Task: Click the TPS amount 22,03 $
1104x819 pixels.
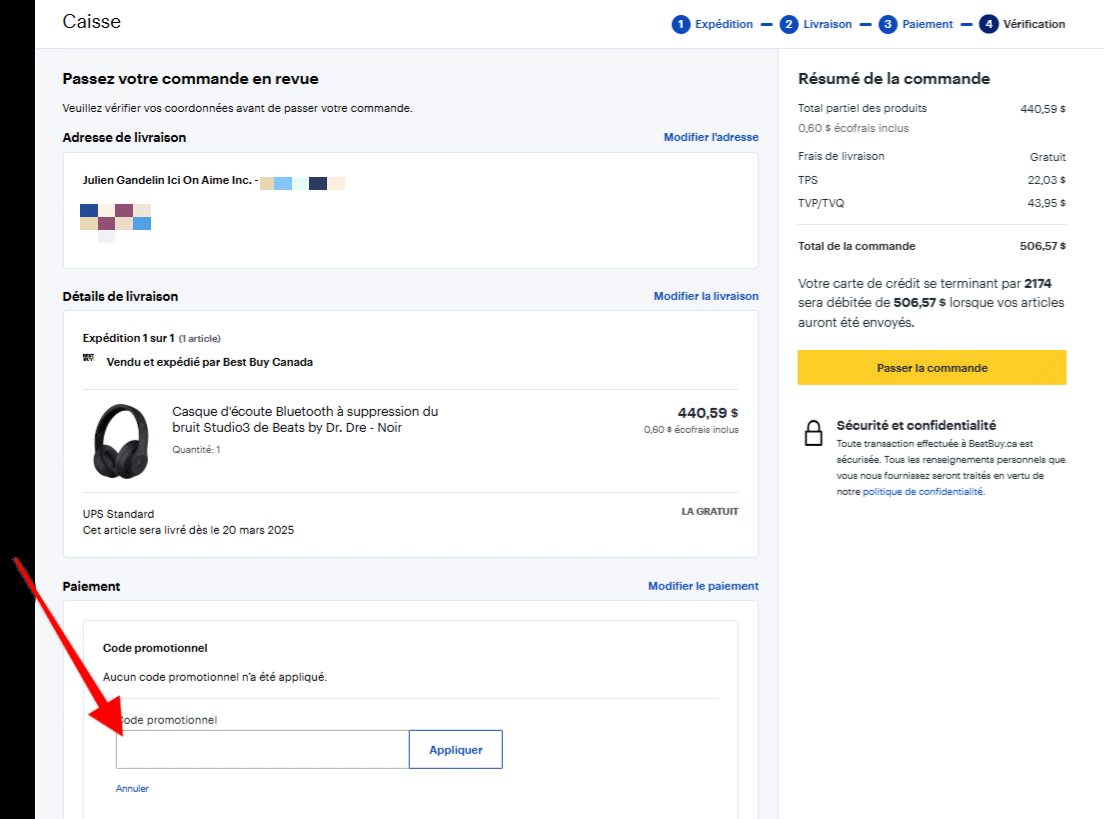Action: tap(1046, 180)
